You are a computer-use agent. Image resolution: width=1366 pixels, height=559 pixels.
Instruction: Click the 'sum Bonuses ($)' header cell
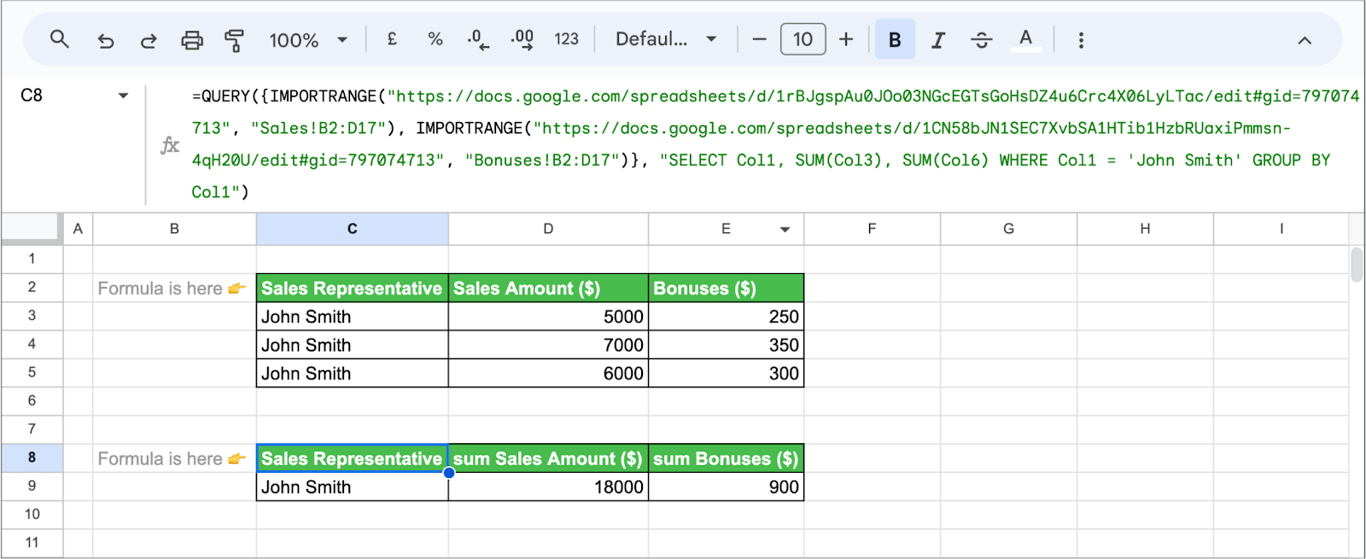726,458
